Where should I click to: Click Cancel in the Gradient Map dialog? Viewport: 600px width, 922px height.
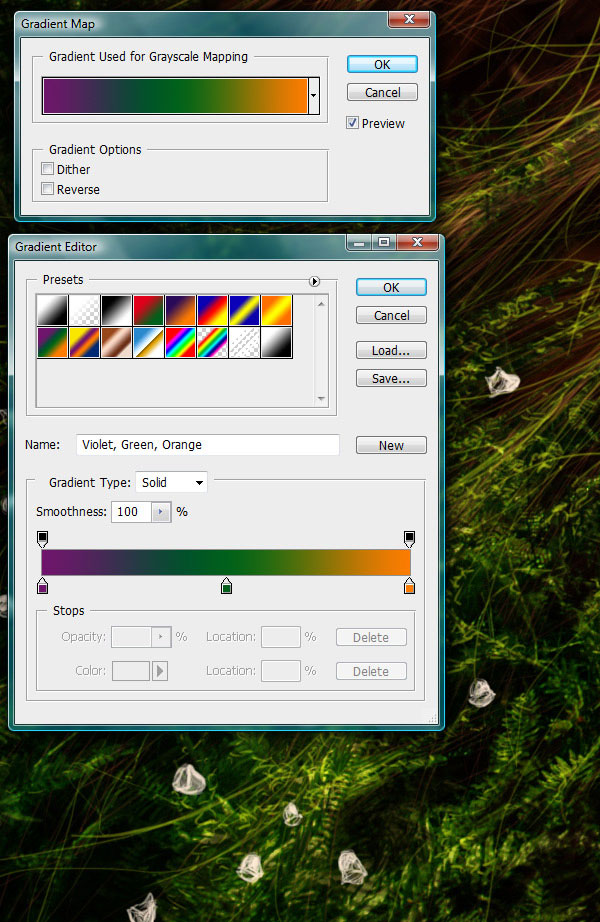pos(382,92)
